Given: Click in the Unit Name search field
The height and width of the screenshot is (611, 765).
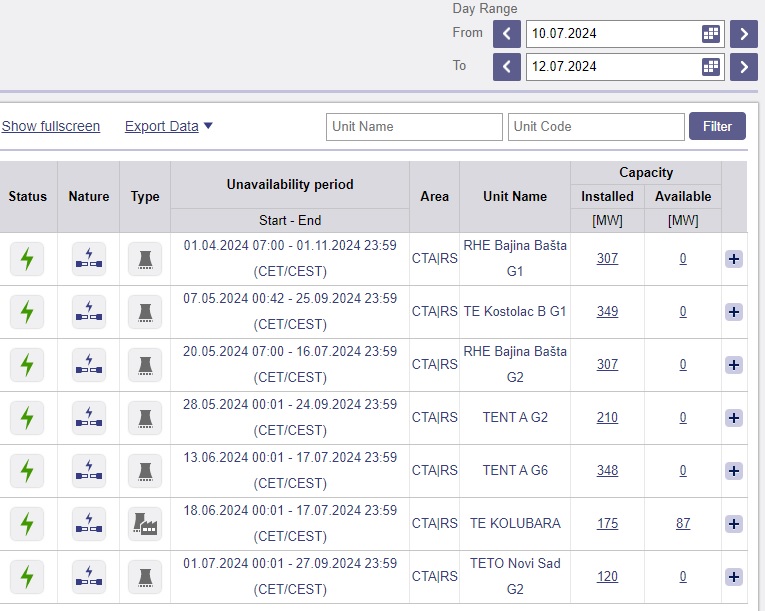Looking at the screenshot, I should coord(414,127).
